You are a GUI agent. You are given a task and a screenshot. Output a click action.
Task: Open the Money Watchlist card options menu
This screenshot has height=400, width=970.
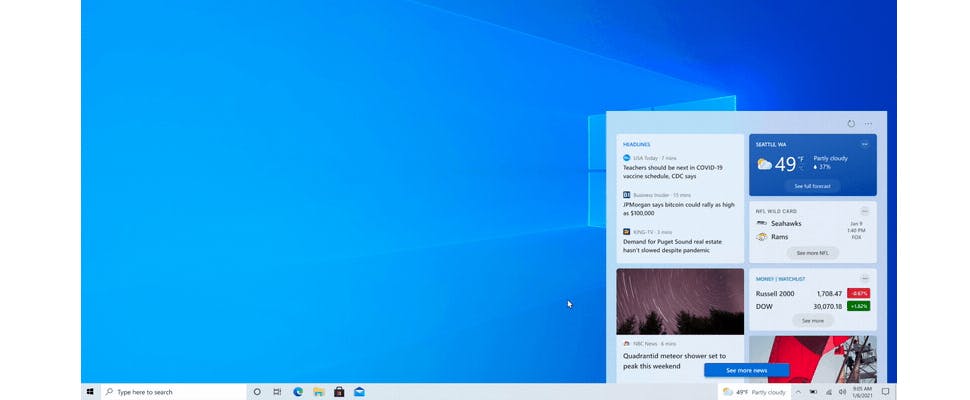pos(864,279)
